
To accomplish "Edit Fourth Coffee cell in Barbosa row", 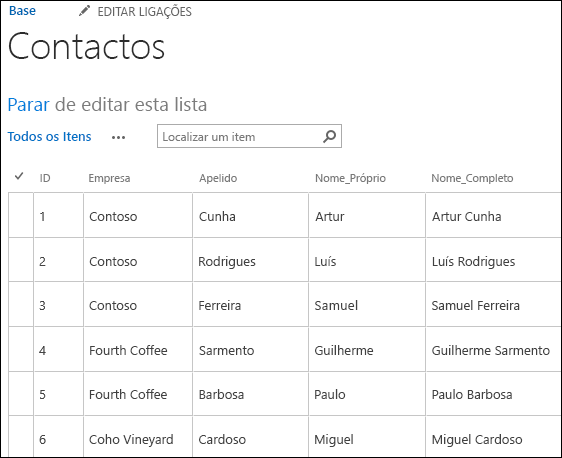I will 138,393.
